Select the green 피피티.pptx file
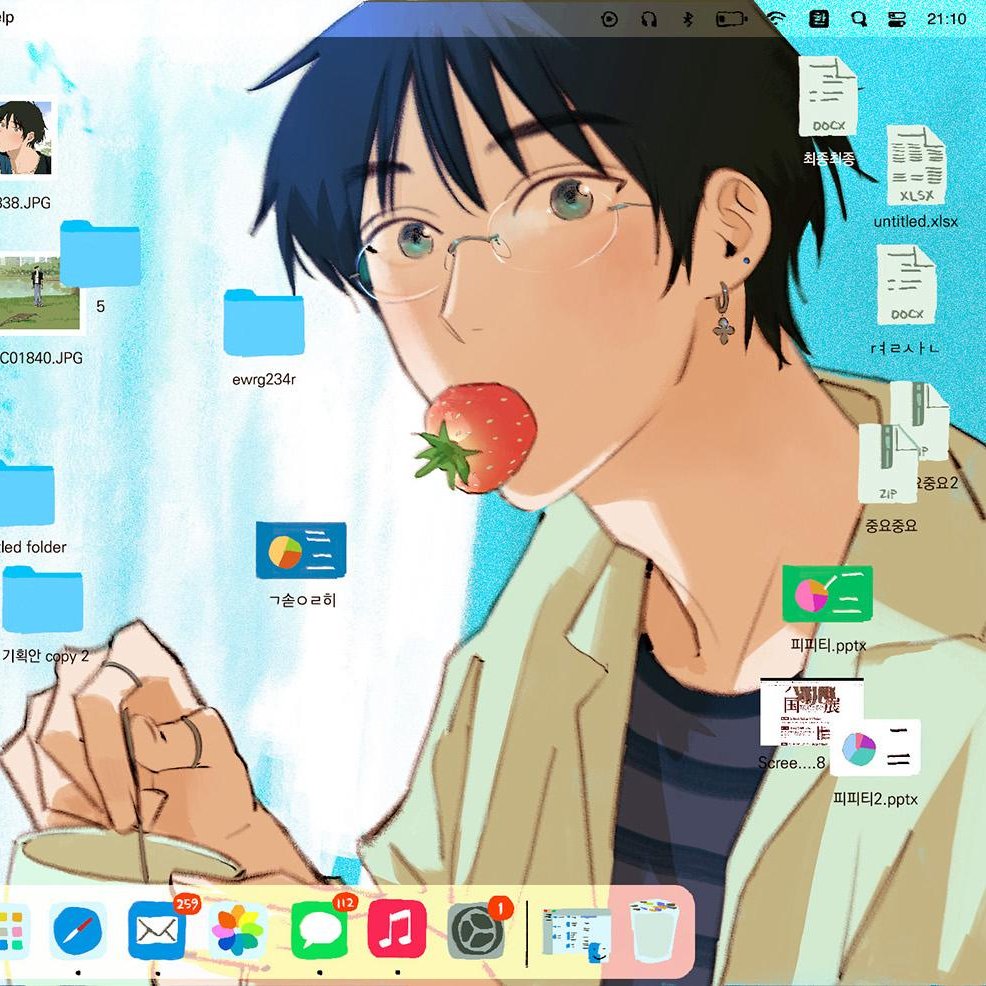Screen dimensions: 986x986 tap(828, 594)
